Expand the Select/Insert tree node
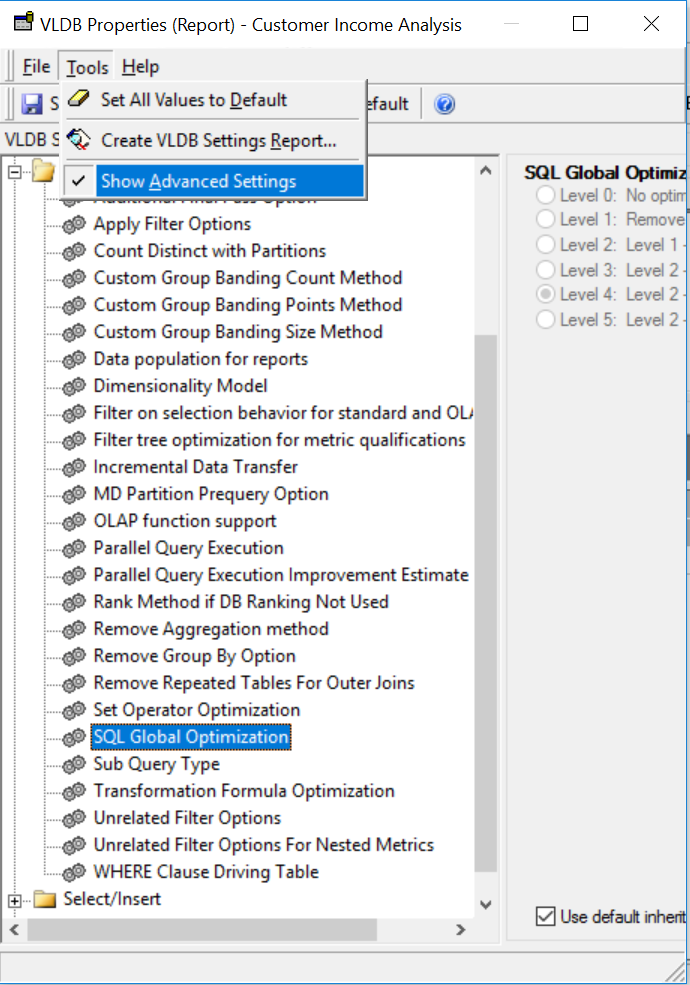This screenshot has width=690, height=985. click(14, 899)
